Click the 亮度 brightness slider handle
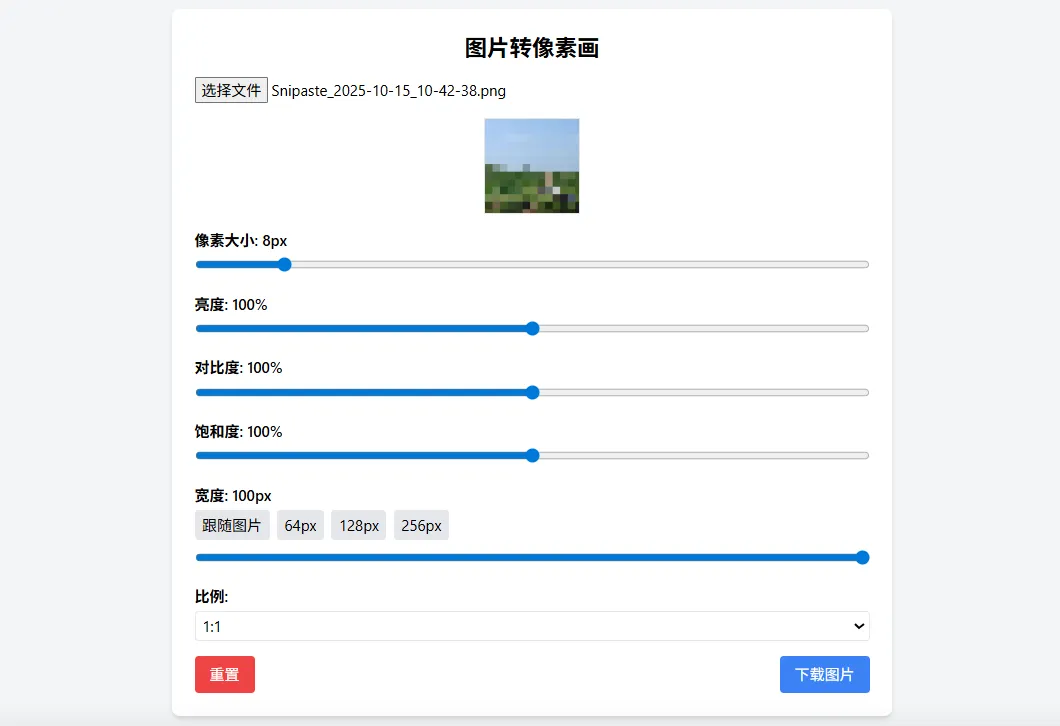This screenshot has width=1060, height=726. coord(532,328)
